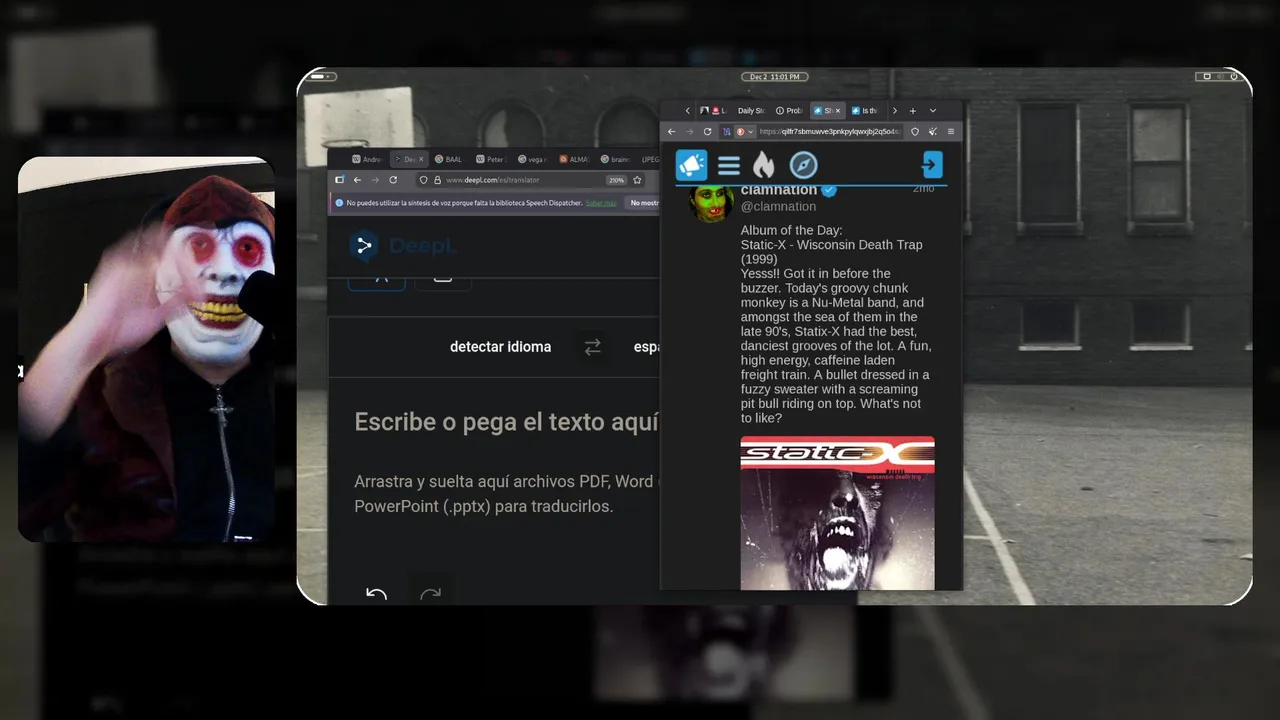
Task: Click the Tor circuit icon in URL bar
Action: (727, 131)
